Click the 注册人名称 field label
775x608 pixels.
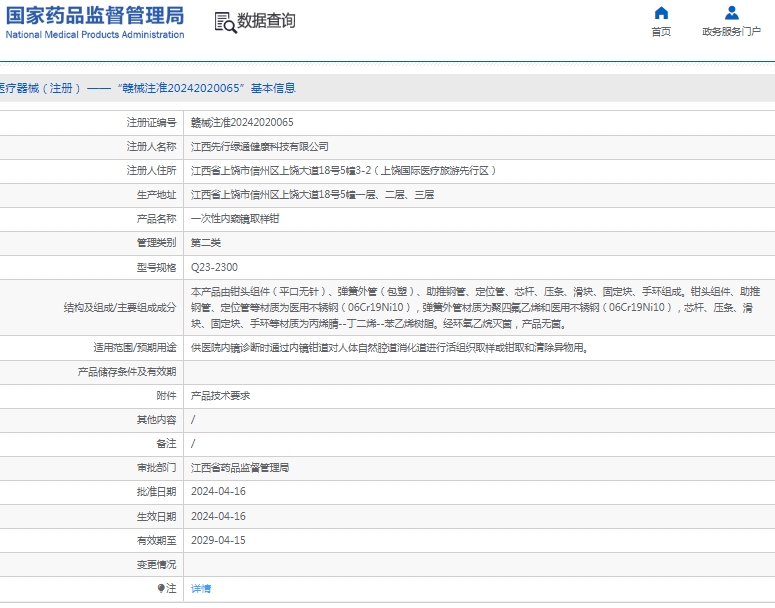click(151, 146)
